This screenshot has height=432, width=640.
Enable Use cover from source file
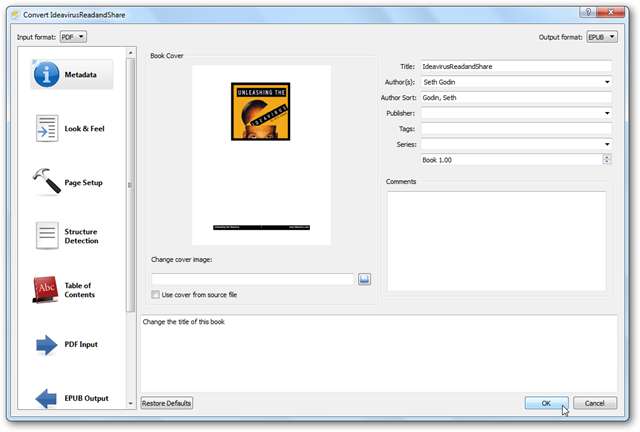tap(156, 294)
